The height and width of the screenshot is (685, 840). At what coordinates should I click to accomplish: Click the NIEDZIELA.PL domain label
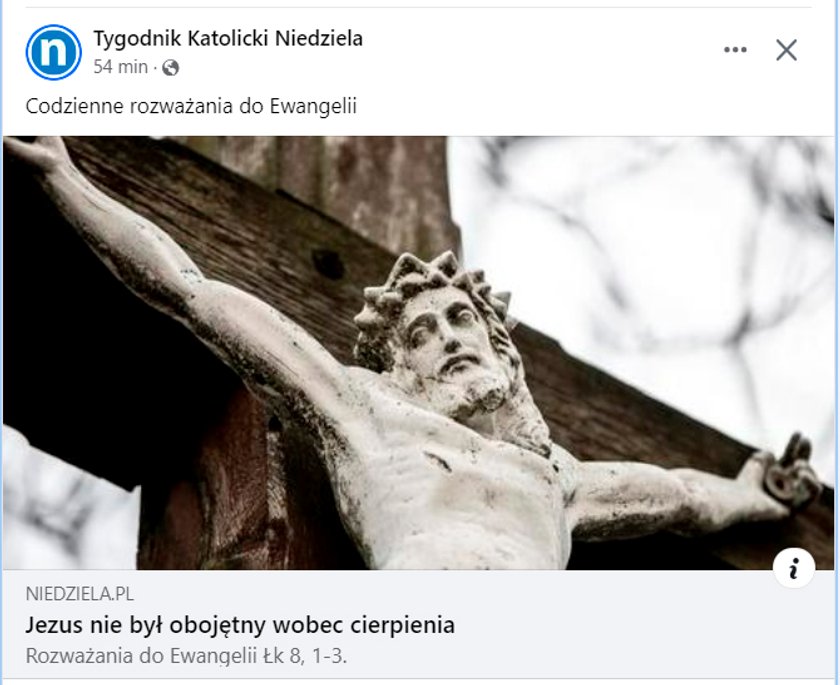coord(80,594)
